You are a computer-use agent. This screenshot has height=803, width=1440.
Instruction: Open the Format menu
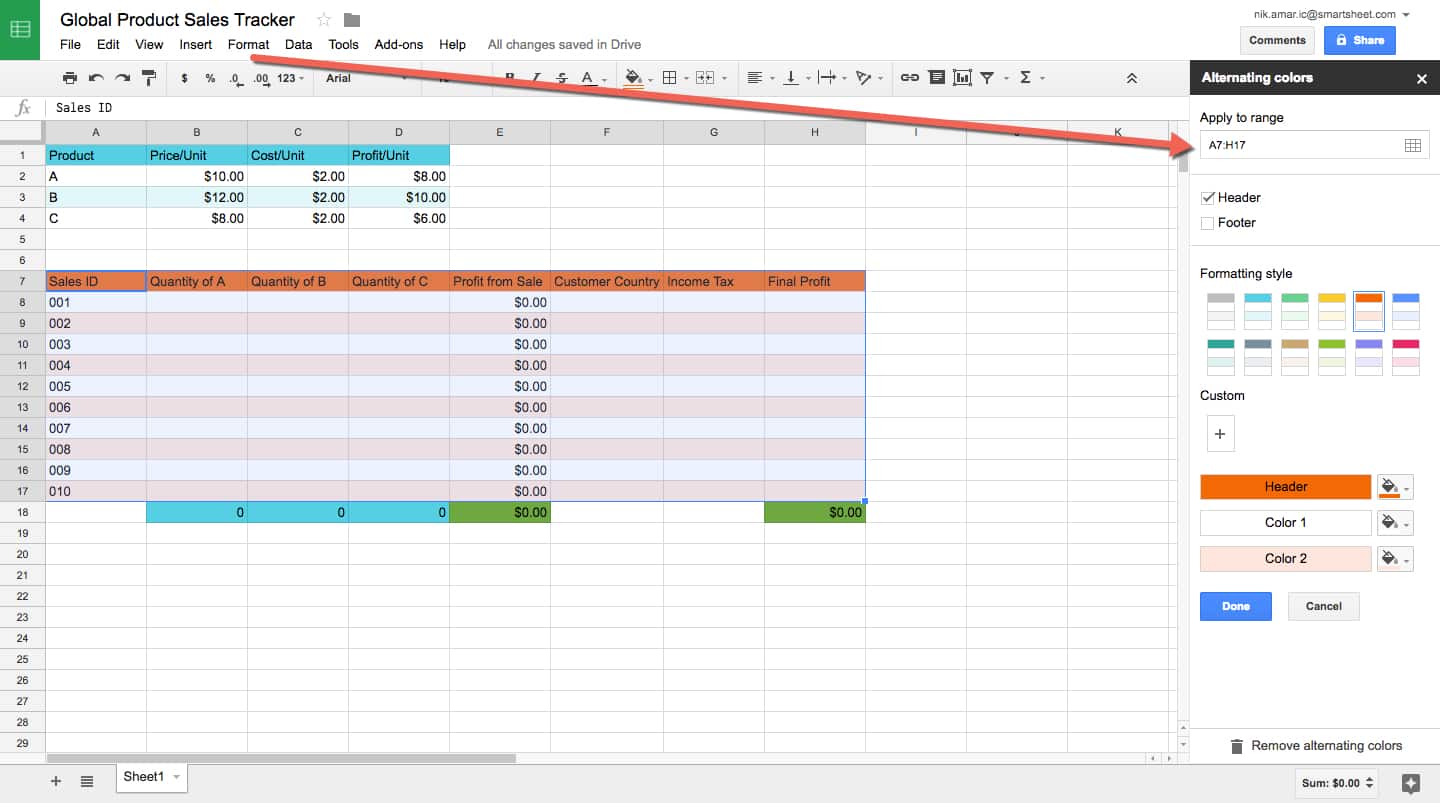[248, 44]
